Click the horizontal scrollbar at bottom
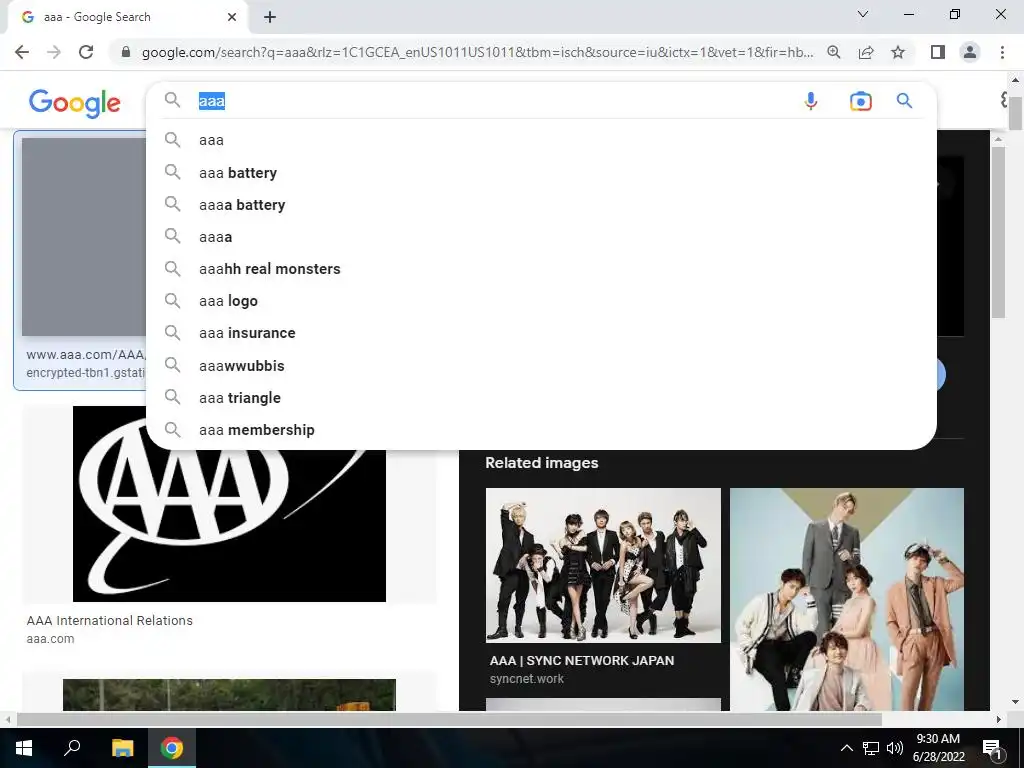This screenshot has width=1024, height=768. (449, 719)
